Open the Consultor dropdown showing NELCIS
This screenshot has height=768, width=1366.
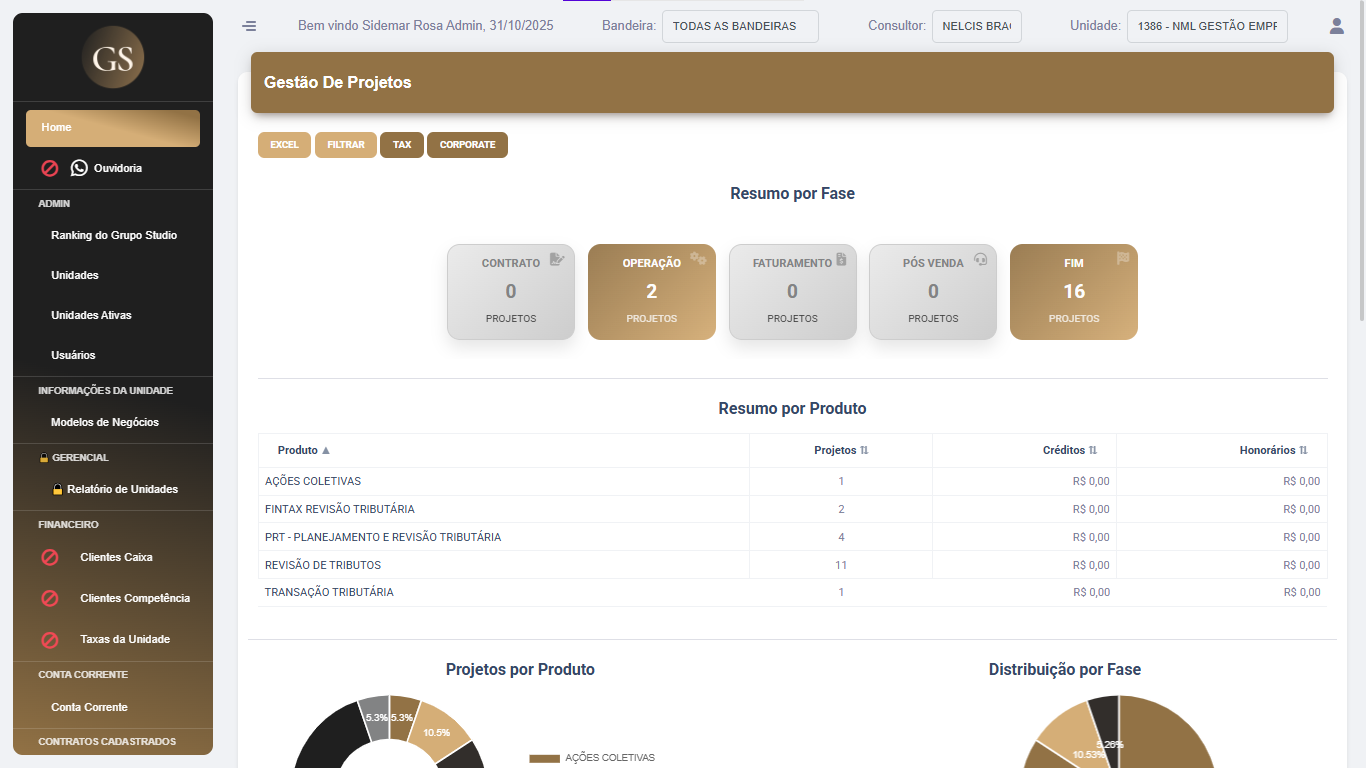click(976, 26)
